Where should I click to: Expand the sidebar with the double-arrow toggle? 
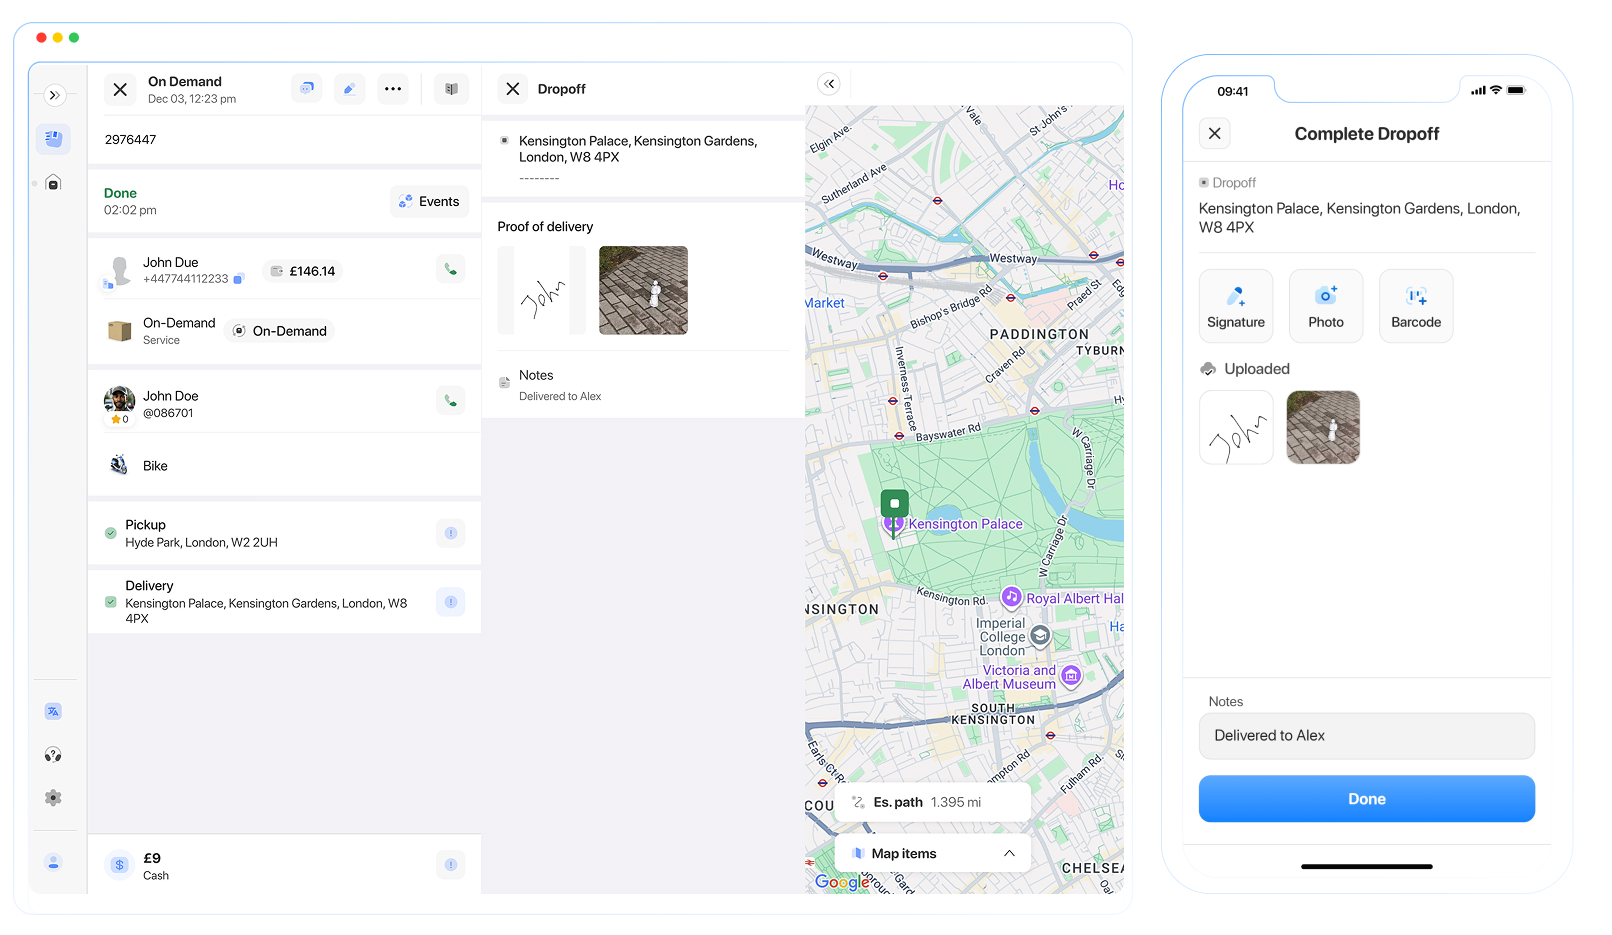click(55, 94)
